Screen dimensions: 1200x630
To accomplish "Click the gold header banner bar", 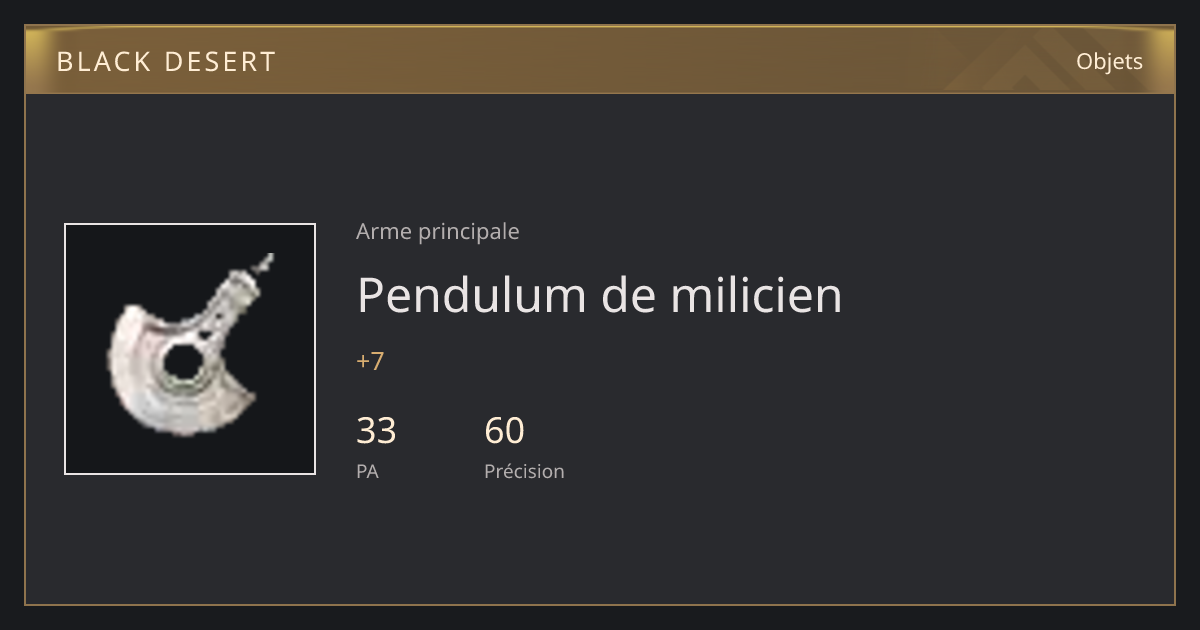I will (600, 60).
